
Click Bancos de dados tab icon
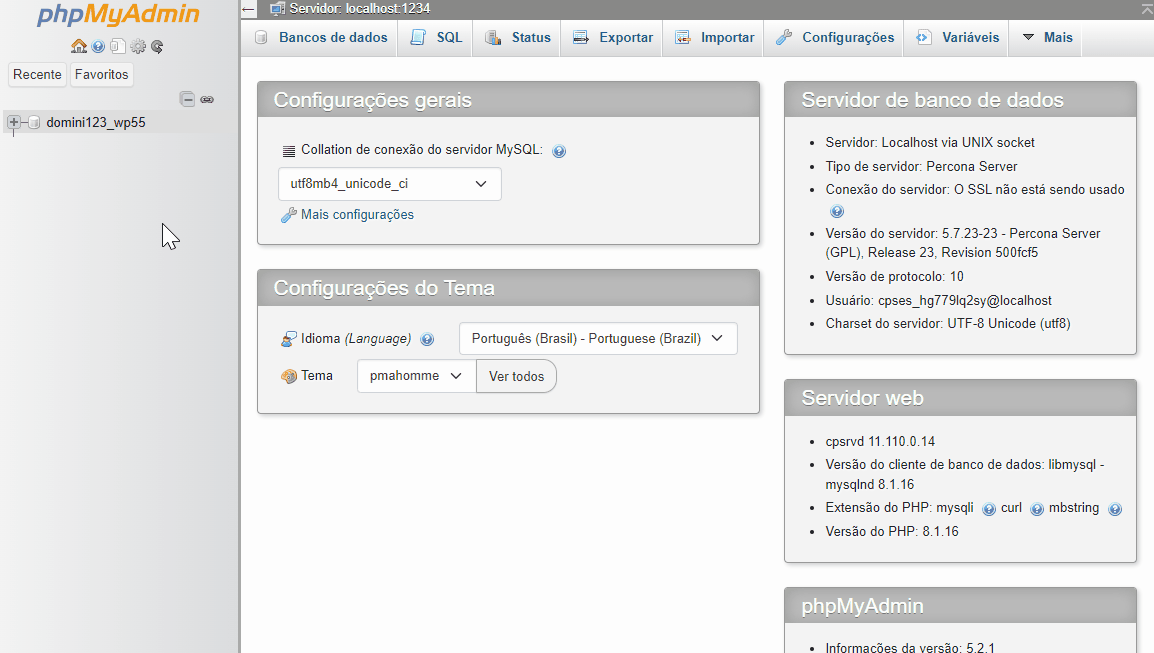[x=261, y=38]
